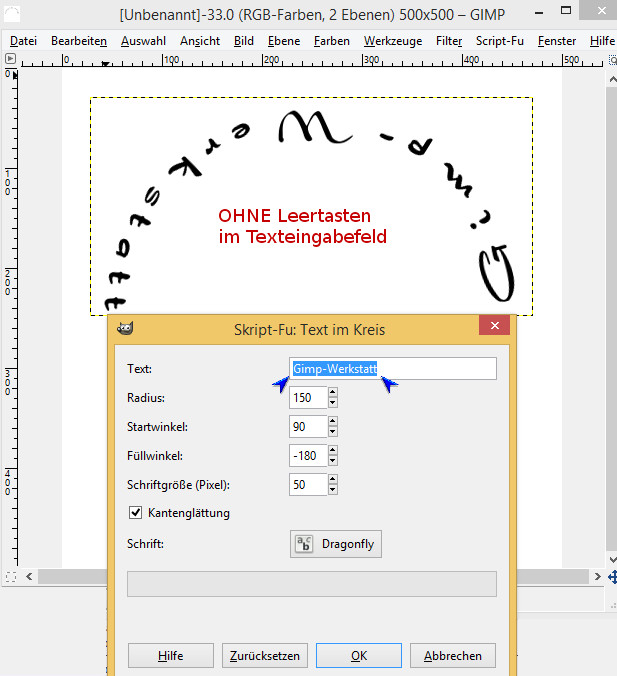This screenshot has height=676, width=617.
Task: Open the Datei menu
Action: [x=23, y=41]
